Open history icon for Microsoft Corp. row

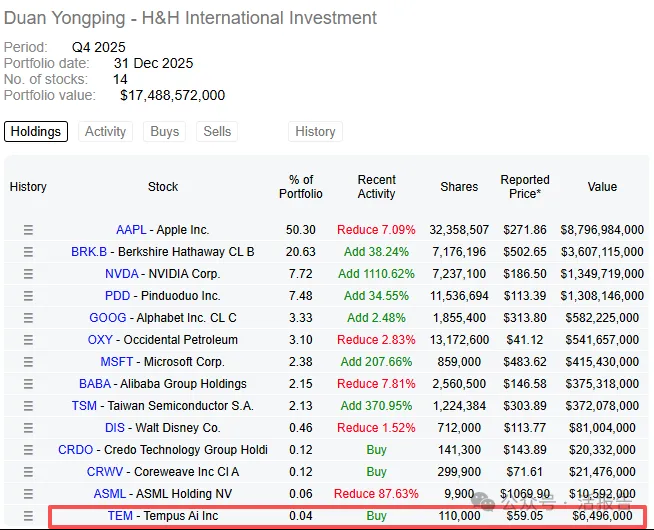tap(28, 362)
